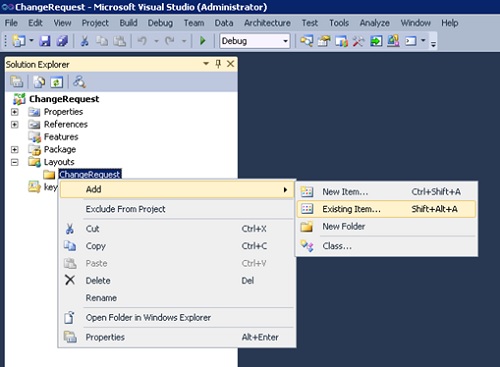Select Existing Item... in the Add submenu

coord(386,209)
